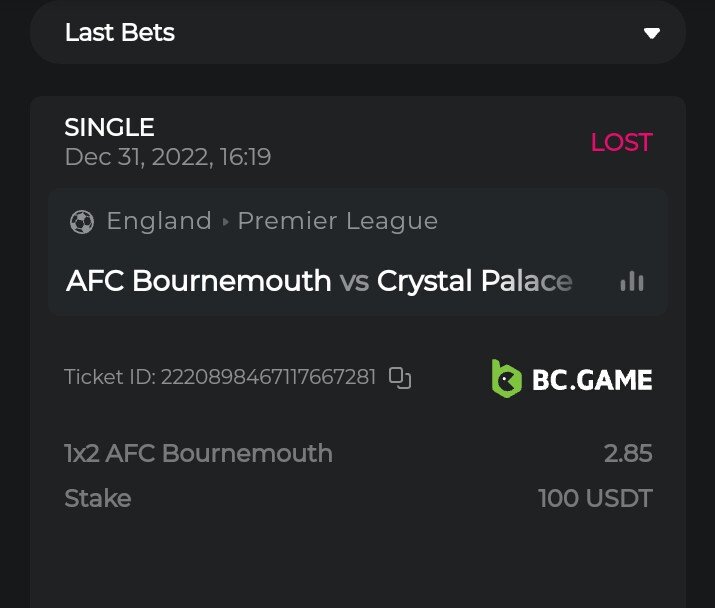Click the 1x2 AFC Bournemouth selection

[198, 453]
